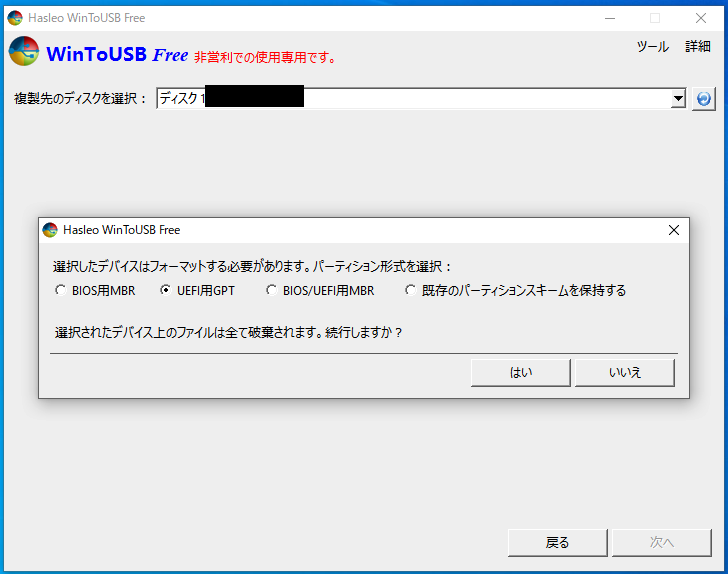Viewport: 728px width, 574px height.
Task: Click the ディスク 1 combo box field
Action: [421, 98]
